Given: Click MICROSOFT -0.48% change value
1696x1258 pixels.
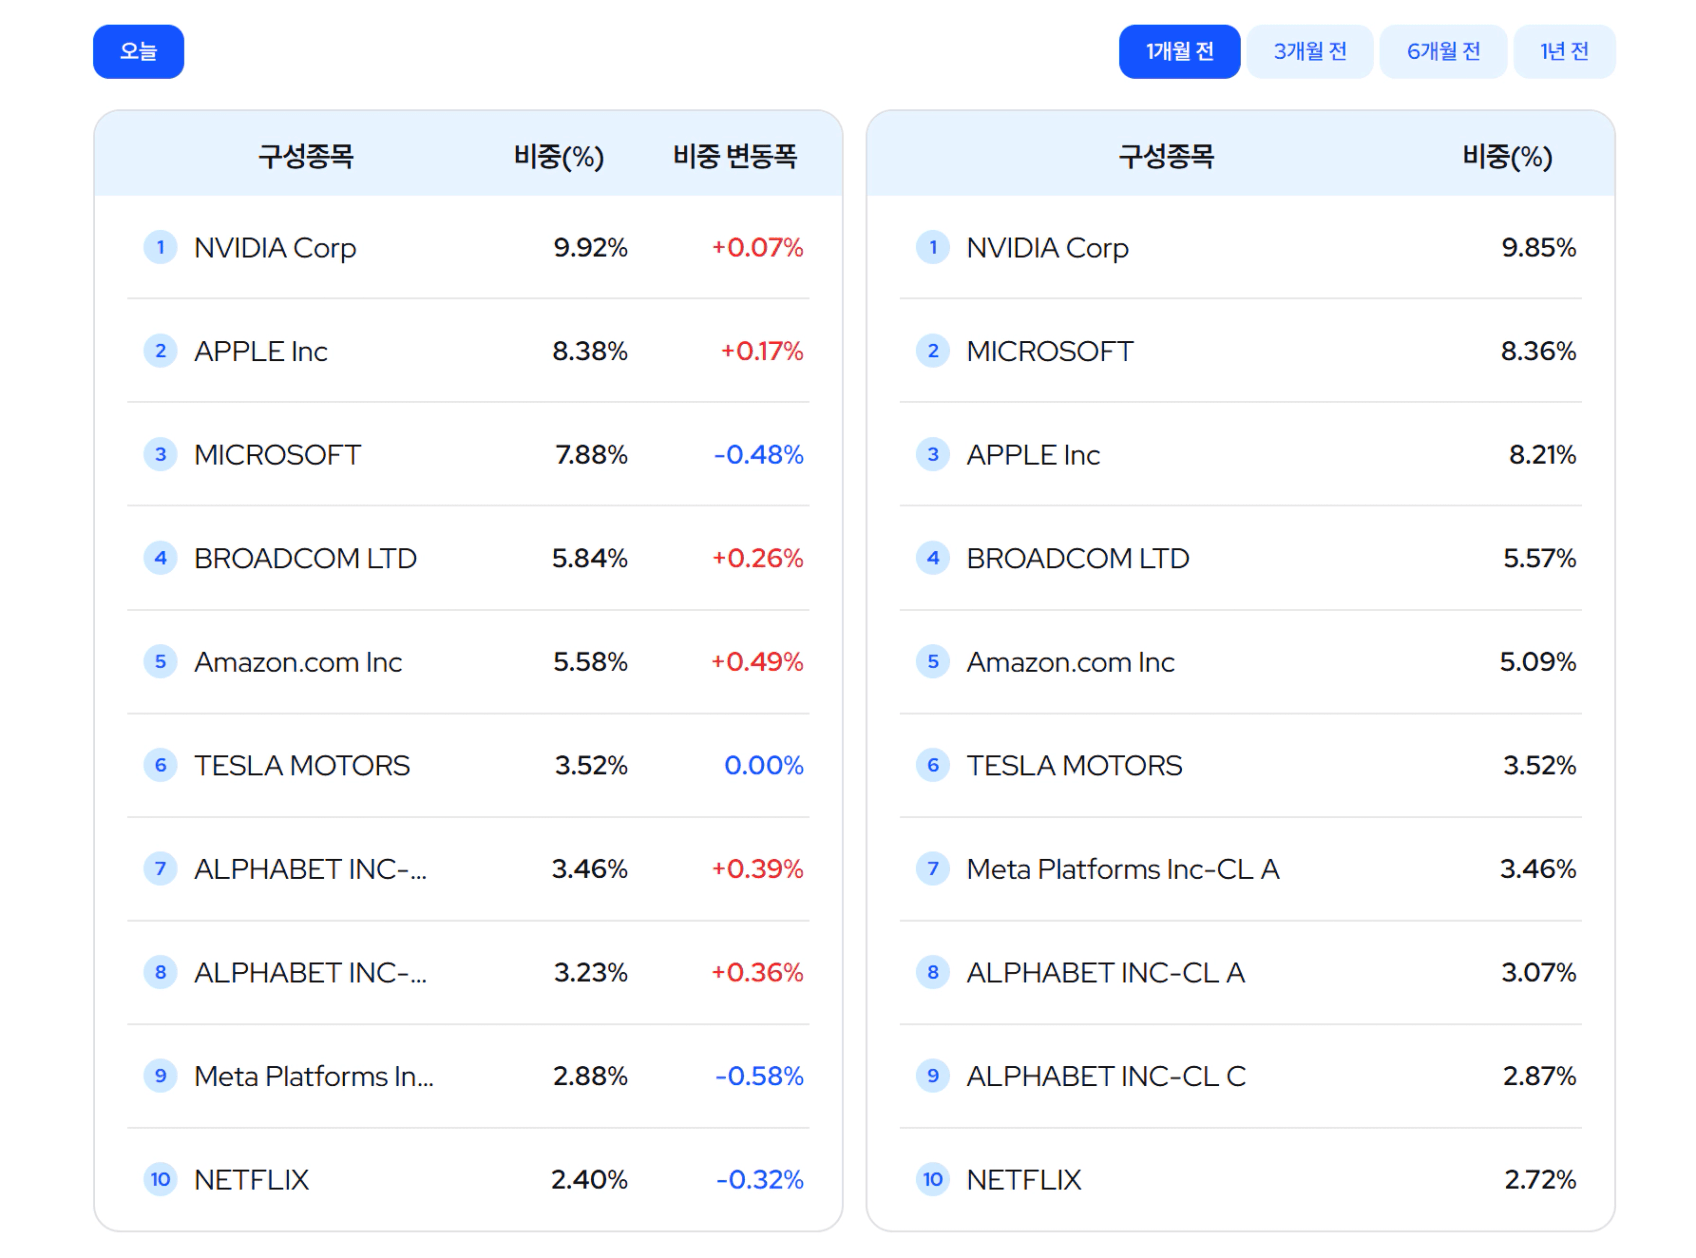Looking at the screenshot, I should point(758,455).
